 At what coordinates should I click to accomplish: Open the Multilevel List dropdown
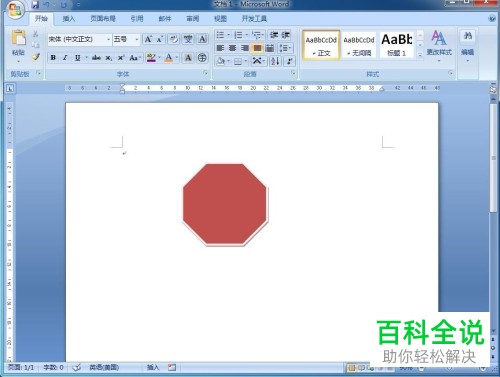[258, 35]
